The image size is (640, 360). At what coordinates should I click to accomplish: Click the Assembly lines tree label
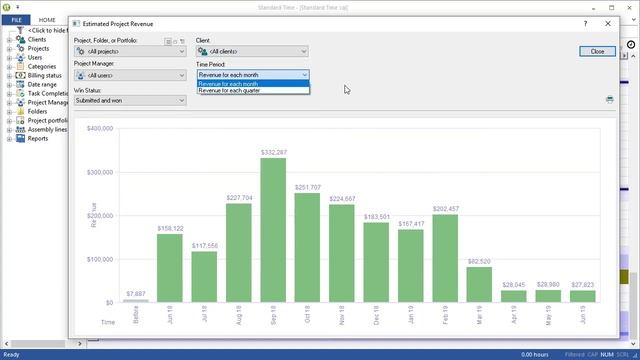pyautogui.click(x=47, y=129)
